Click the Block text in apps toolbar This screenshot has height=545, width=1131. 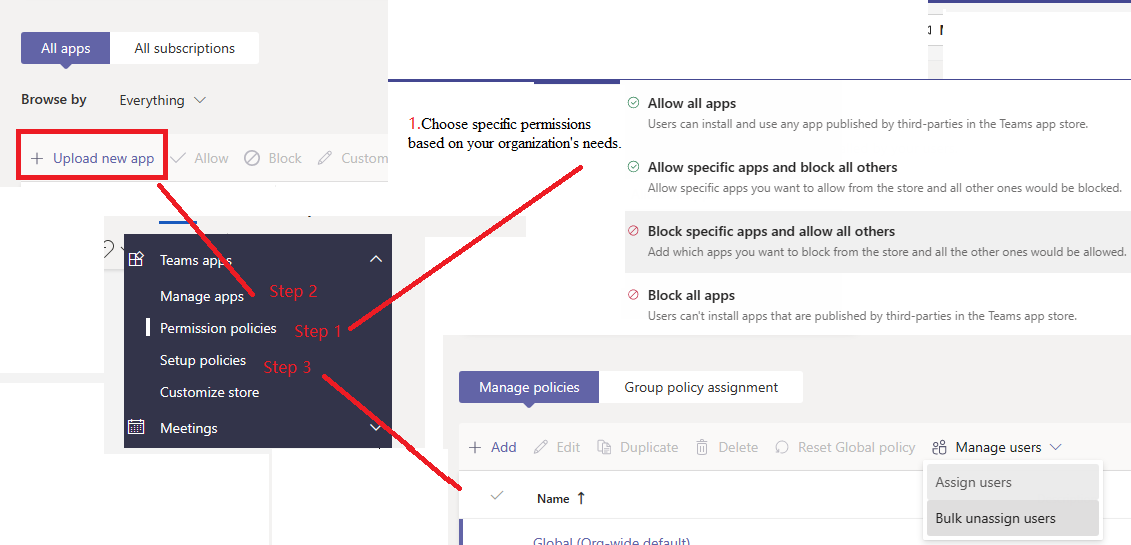click(285, 158)
